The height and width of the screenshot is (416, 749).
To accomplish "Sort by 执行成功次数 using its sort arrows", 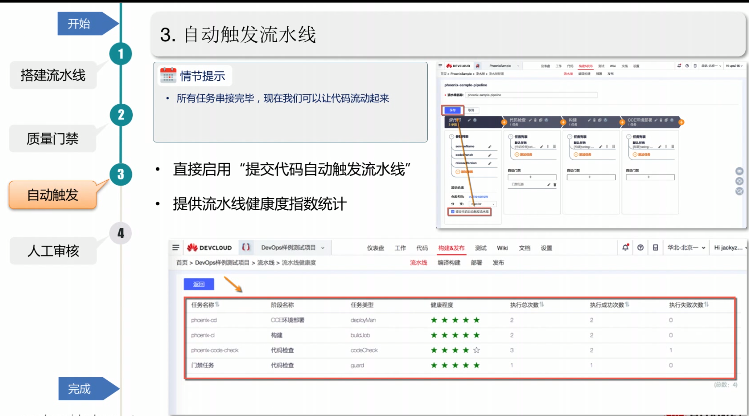I will 627,304.
